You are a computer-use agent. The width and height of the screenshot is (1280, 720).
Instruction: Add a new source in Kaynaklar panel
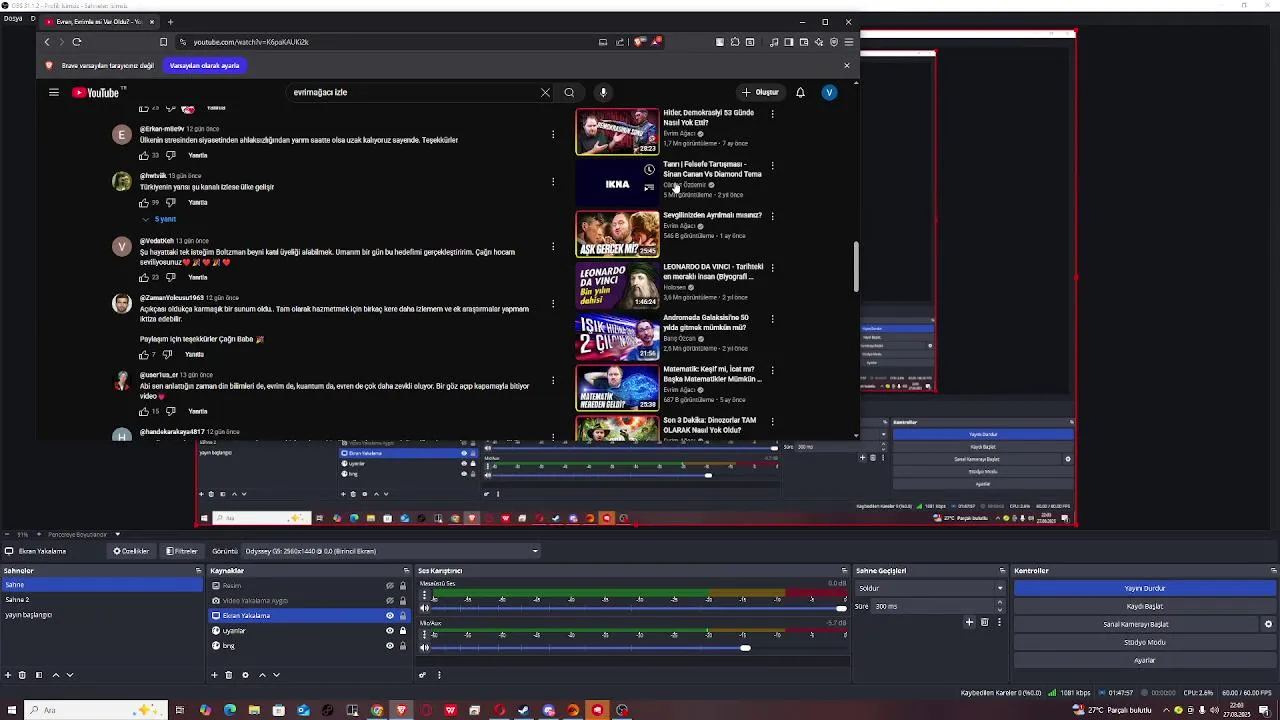pyautogui.click(x=214, y=675)
